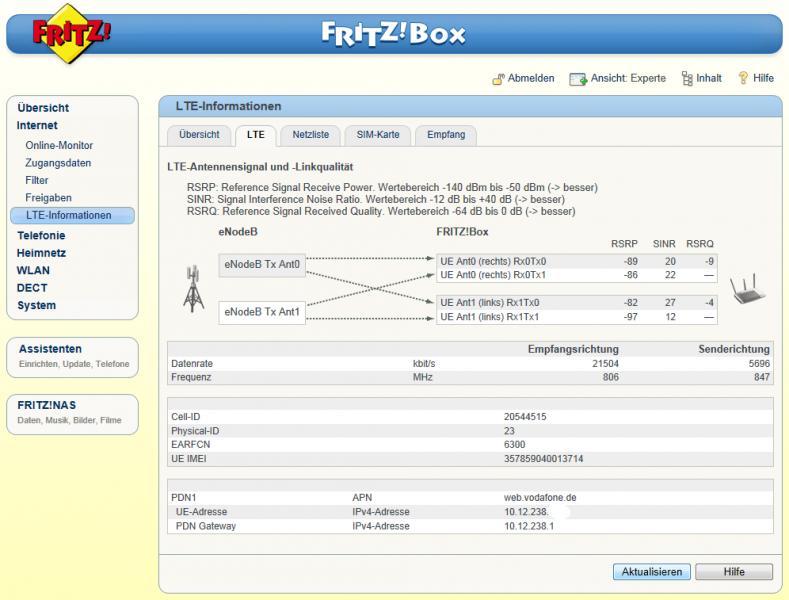789x600 pixels.
Task: Open Heimnetz in sidebar
Action: click(41, 253)
